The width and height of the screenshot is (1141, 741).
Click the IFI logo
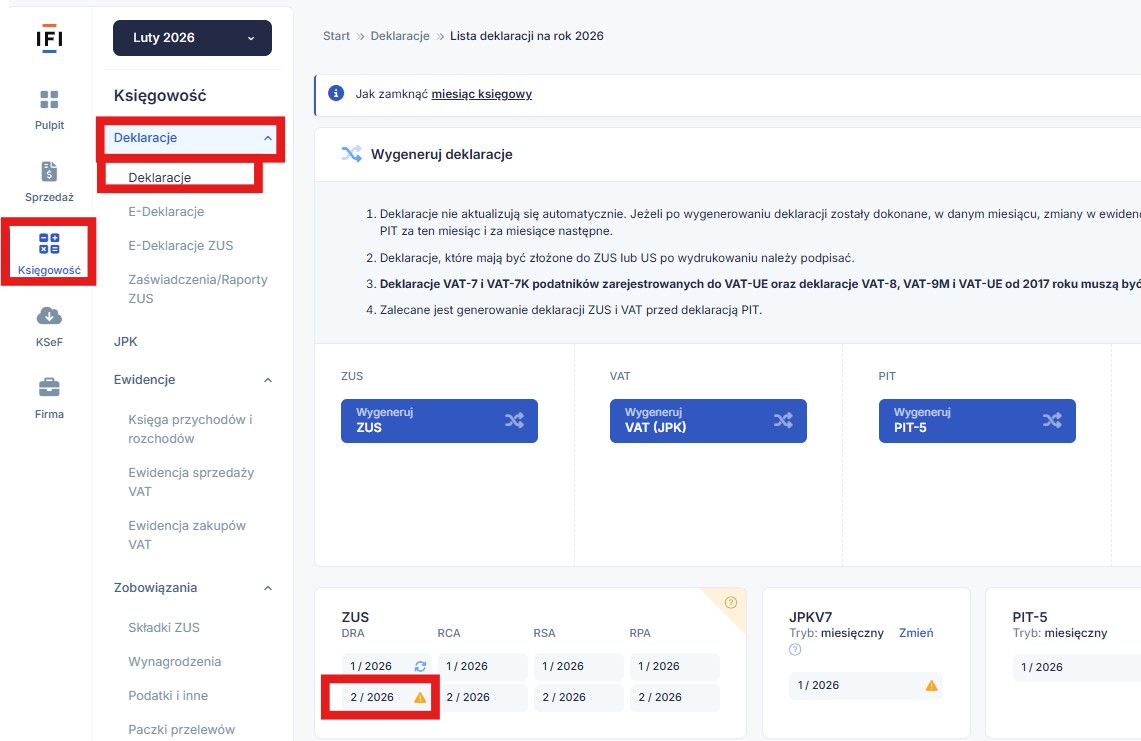pyautogui.click(x=49, y=38)
